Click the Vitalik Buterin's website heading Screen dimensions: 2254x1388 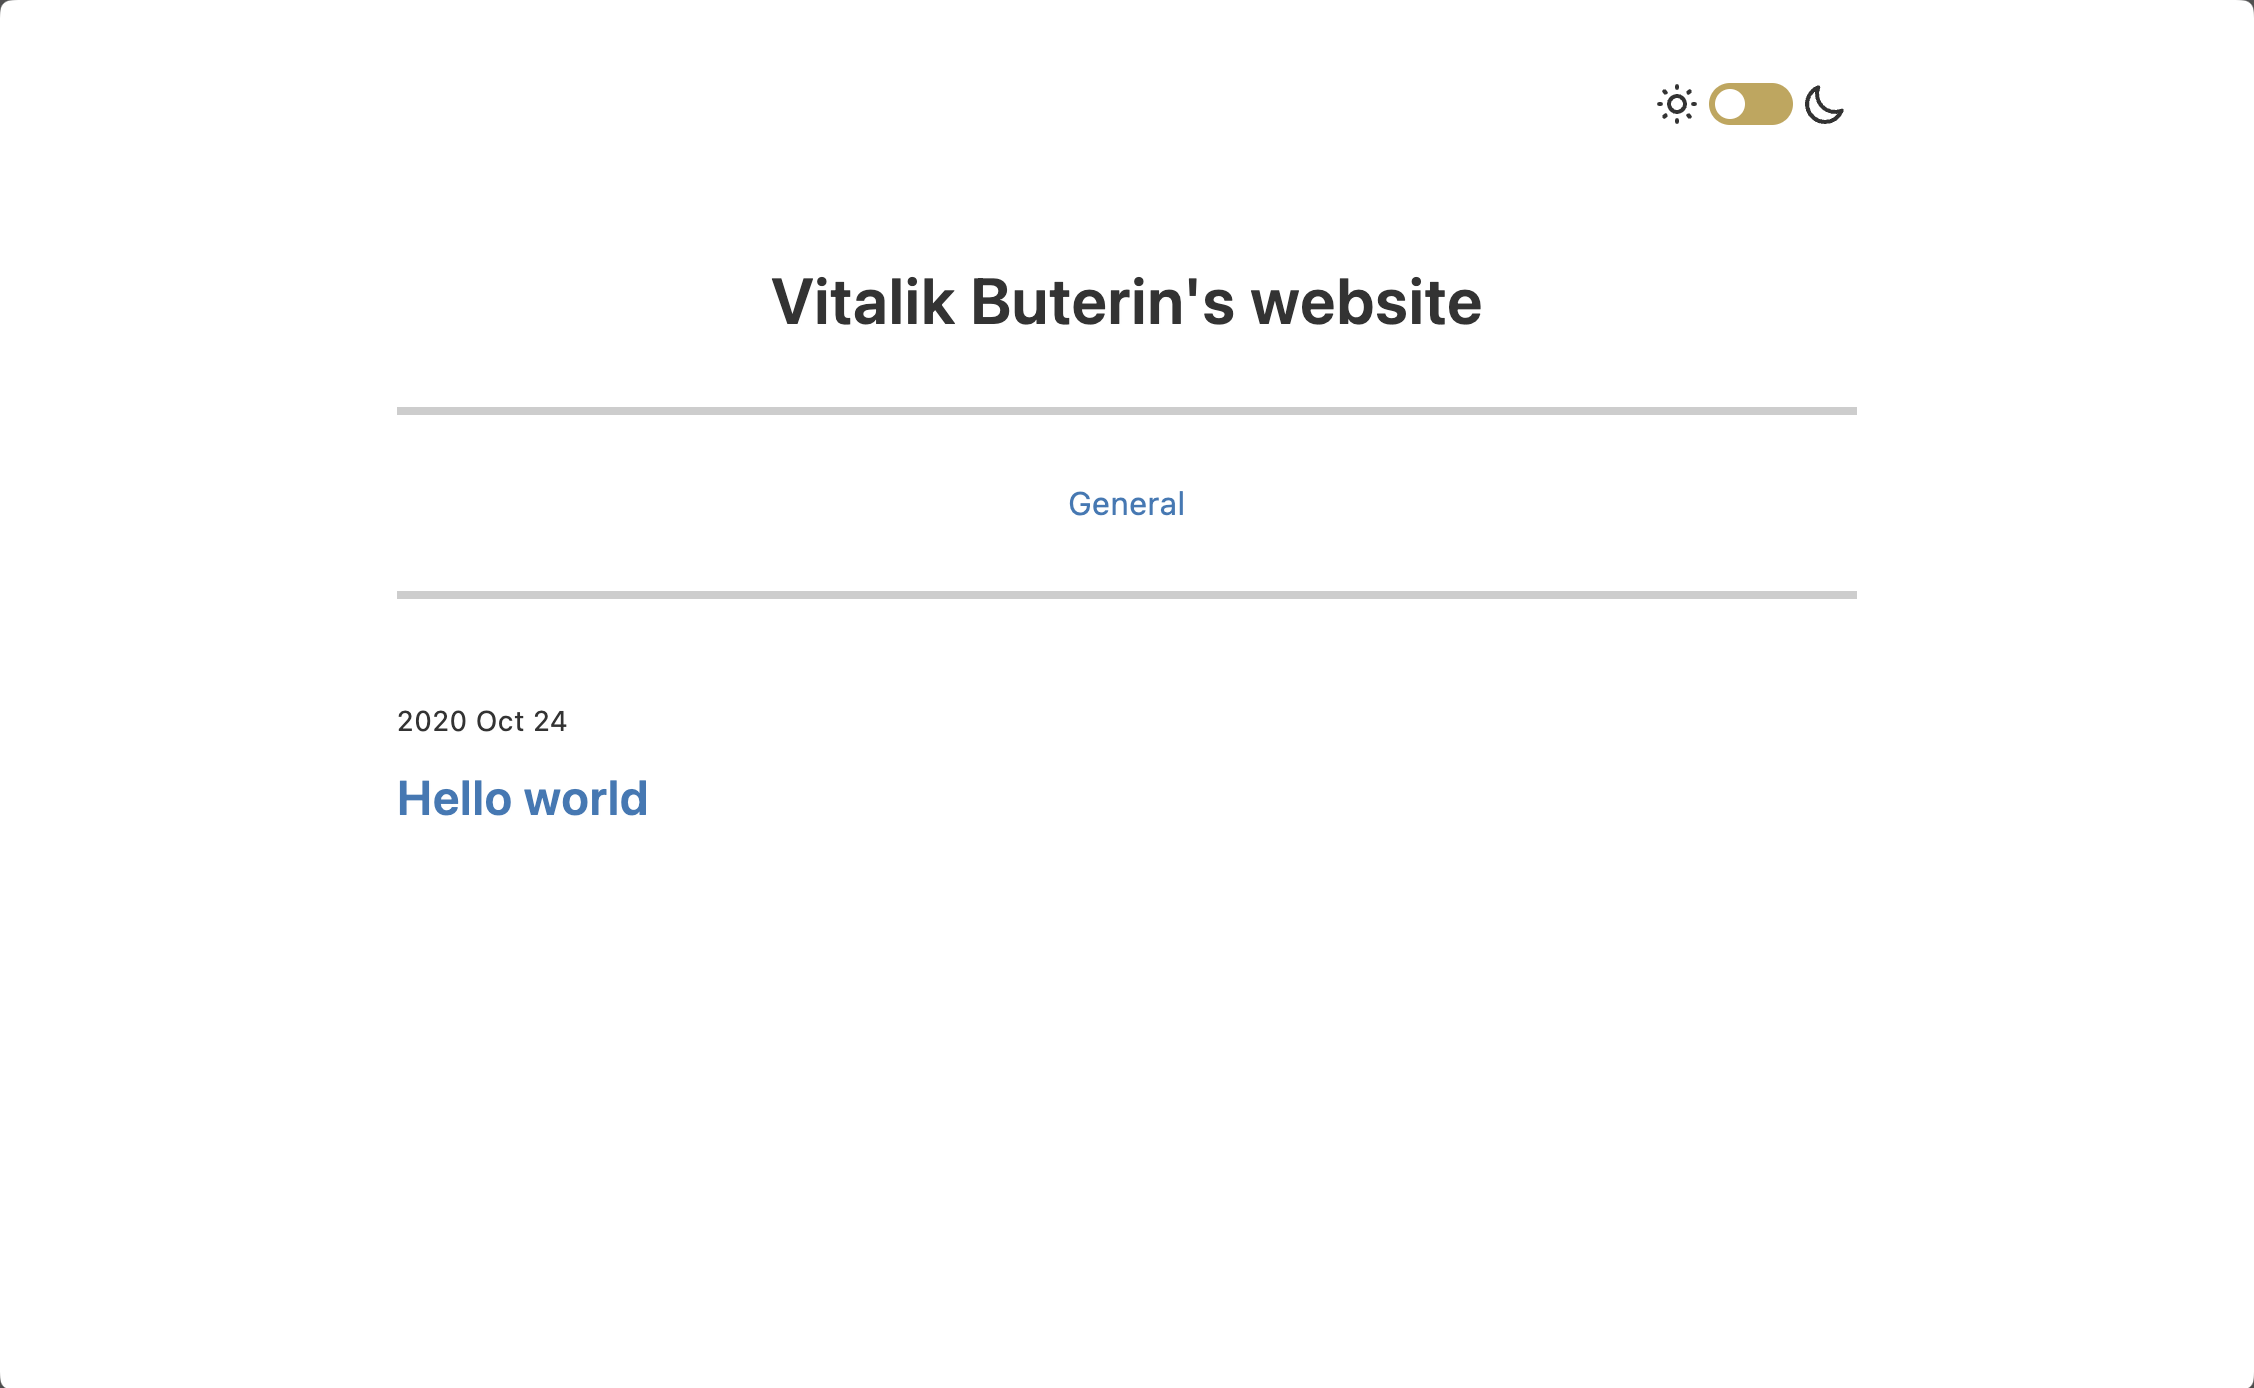1126,301
